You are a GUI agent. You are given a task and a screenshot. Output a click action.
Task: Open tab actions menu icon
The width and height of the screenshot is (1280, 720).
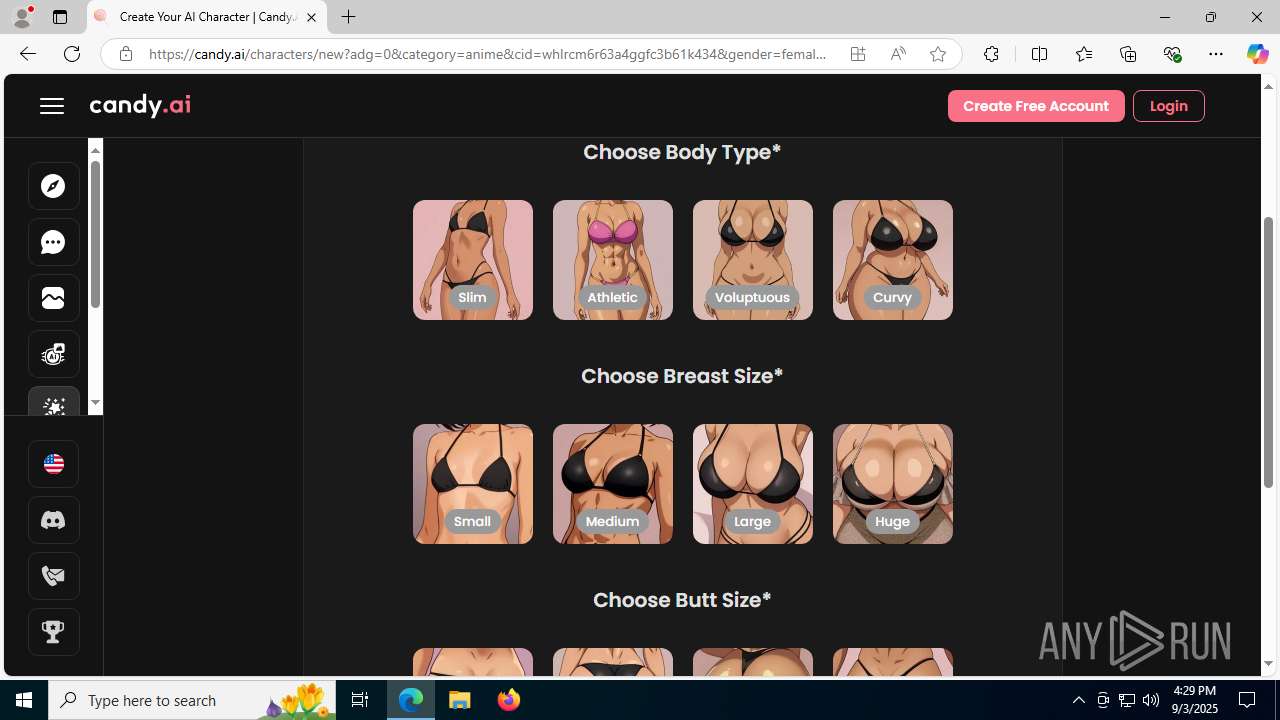tap(59, 17)
